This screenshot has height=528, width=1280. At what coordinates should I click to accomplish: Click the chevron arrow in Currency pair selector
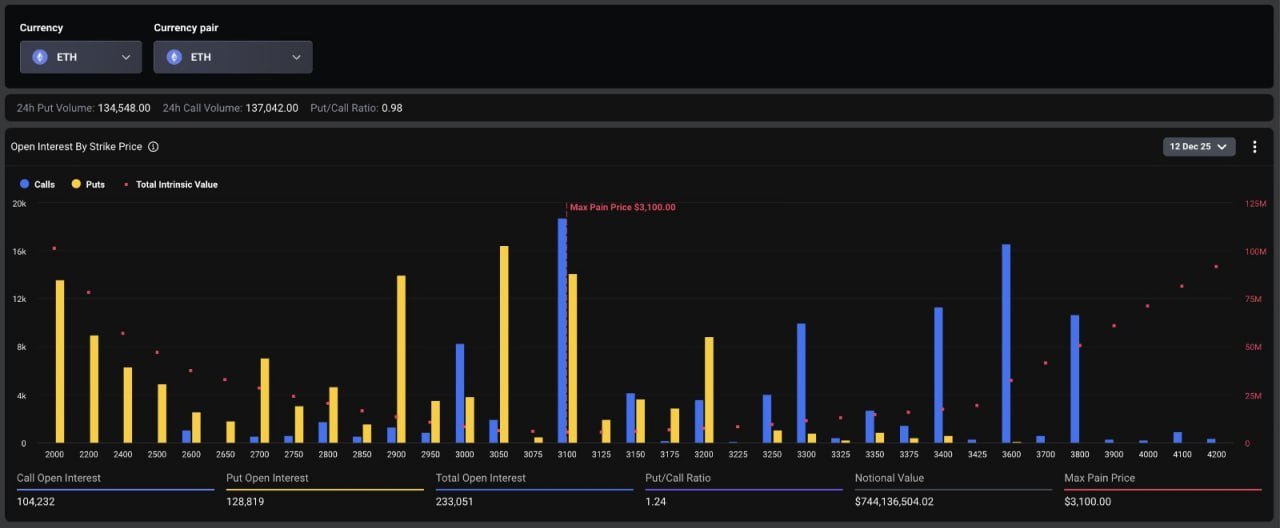click(x=296, y=57)
